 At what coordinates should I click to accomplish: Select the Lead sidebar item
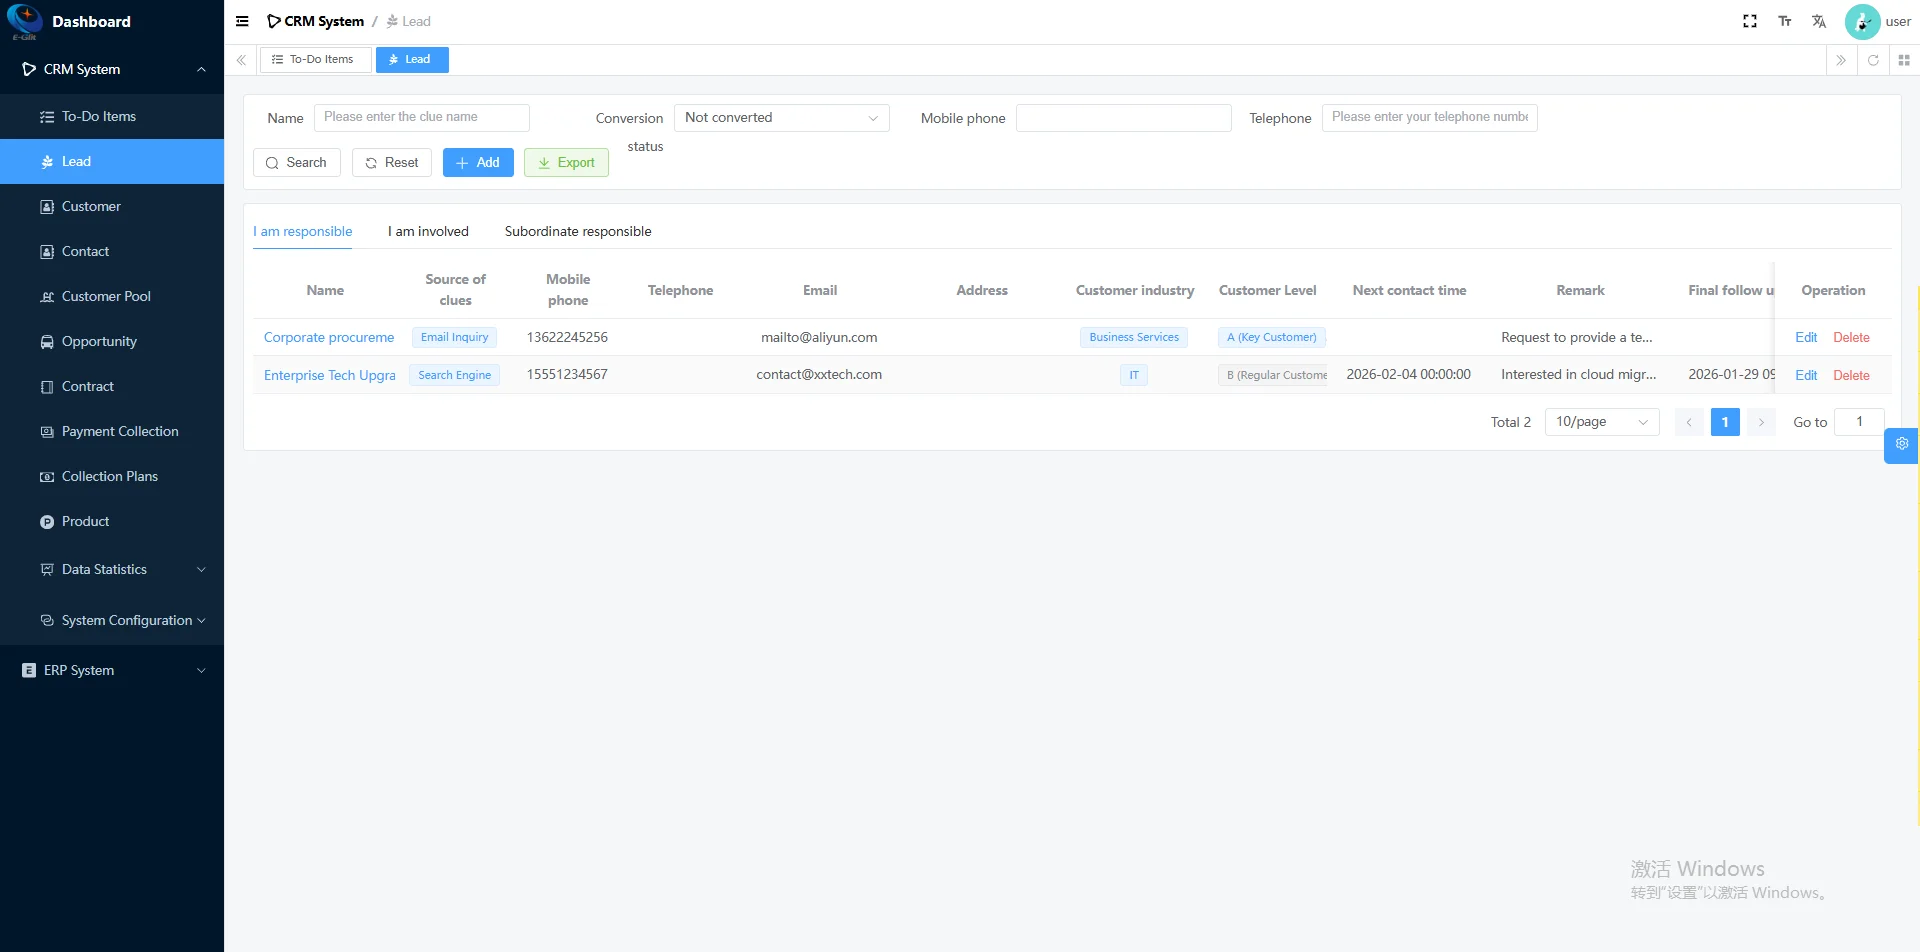(x=112, y=161)
